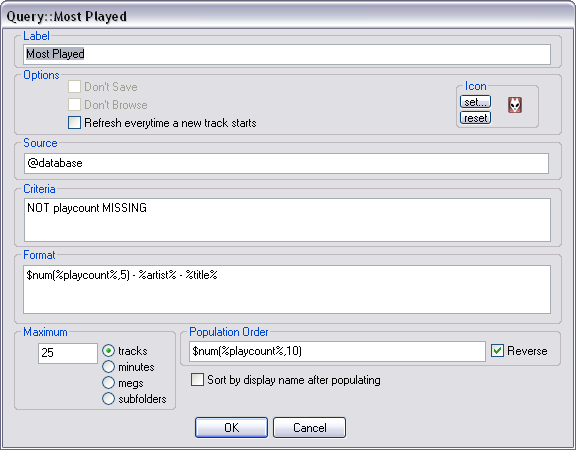
Task: Click the Criteria text box
Action: tap(287, 220)
